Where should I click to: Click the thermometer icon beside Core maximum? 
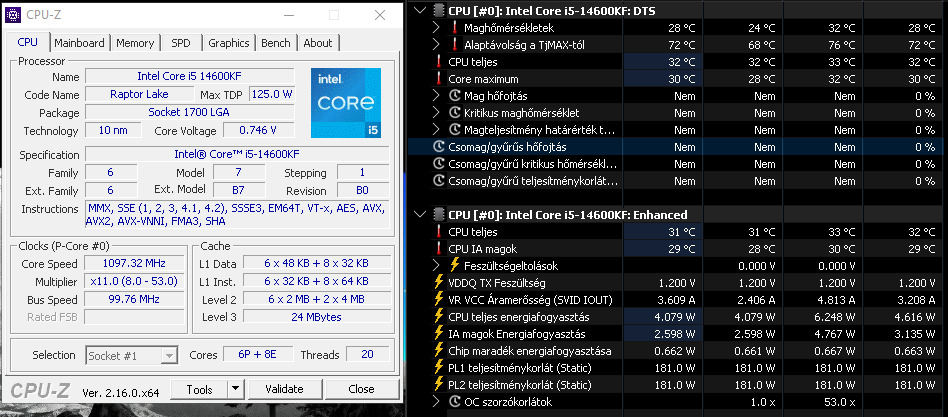[x=439, y=79]
